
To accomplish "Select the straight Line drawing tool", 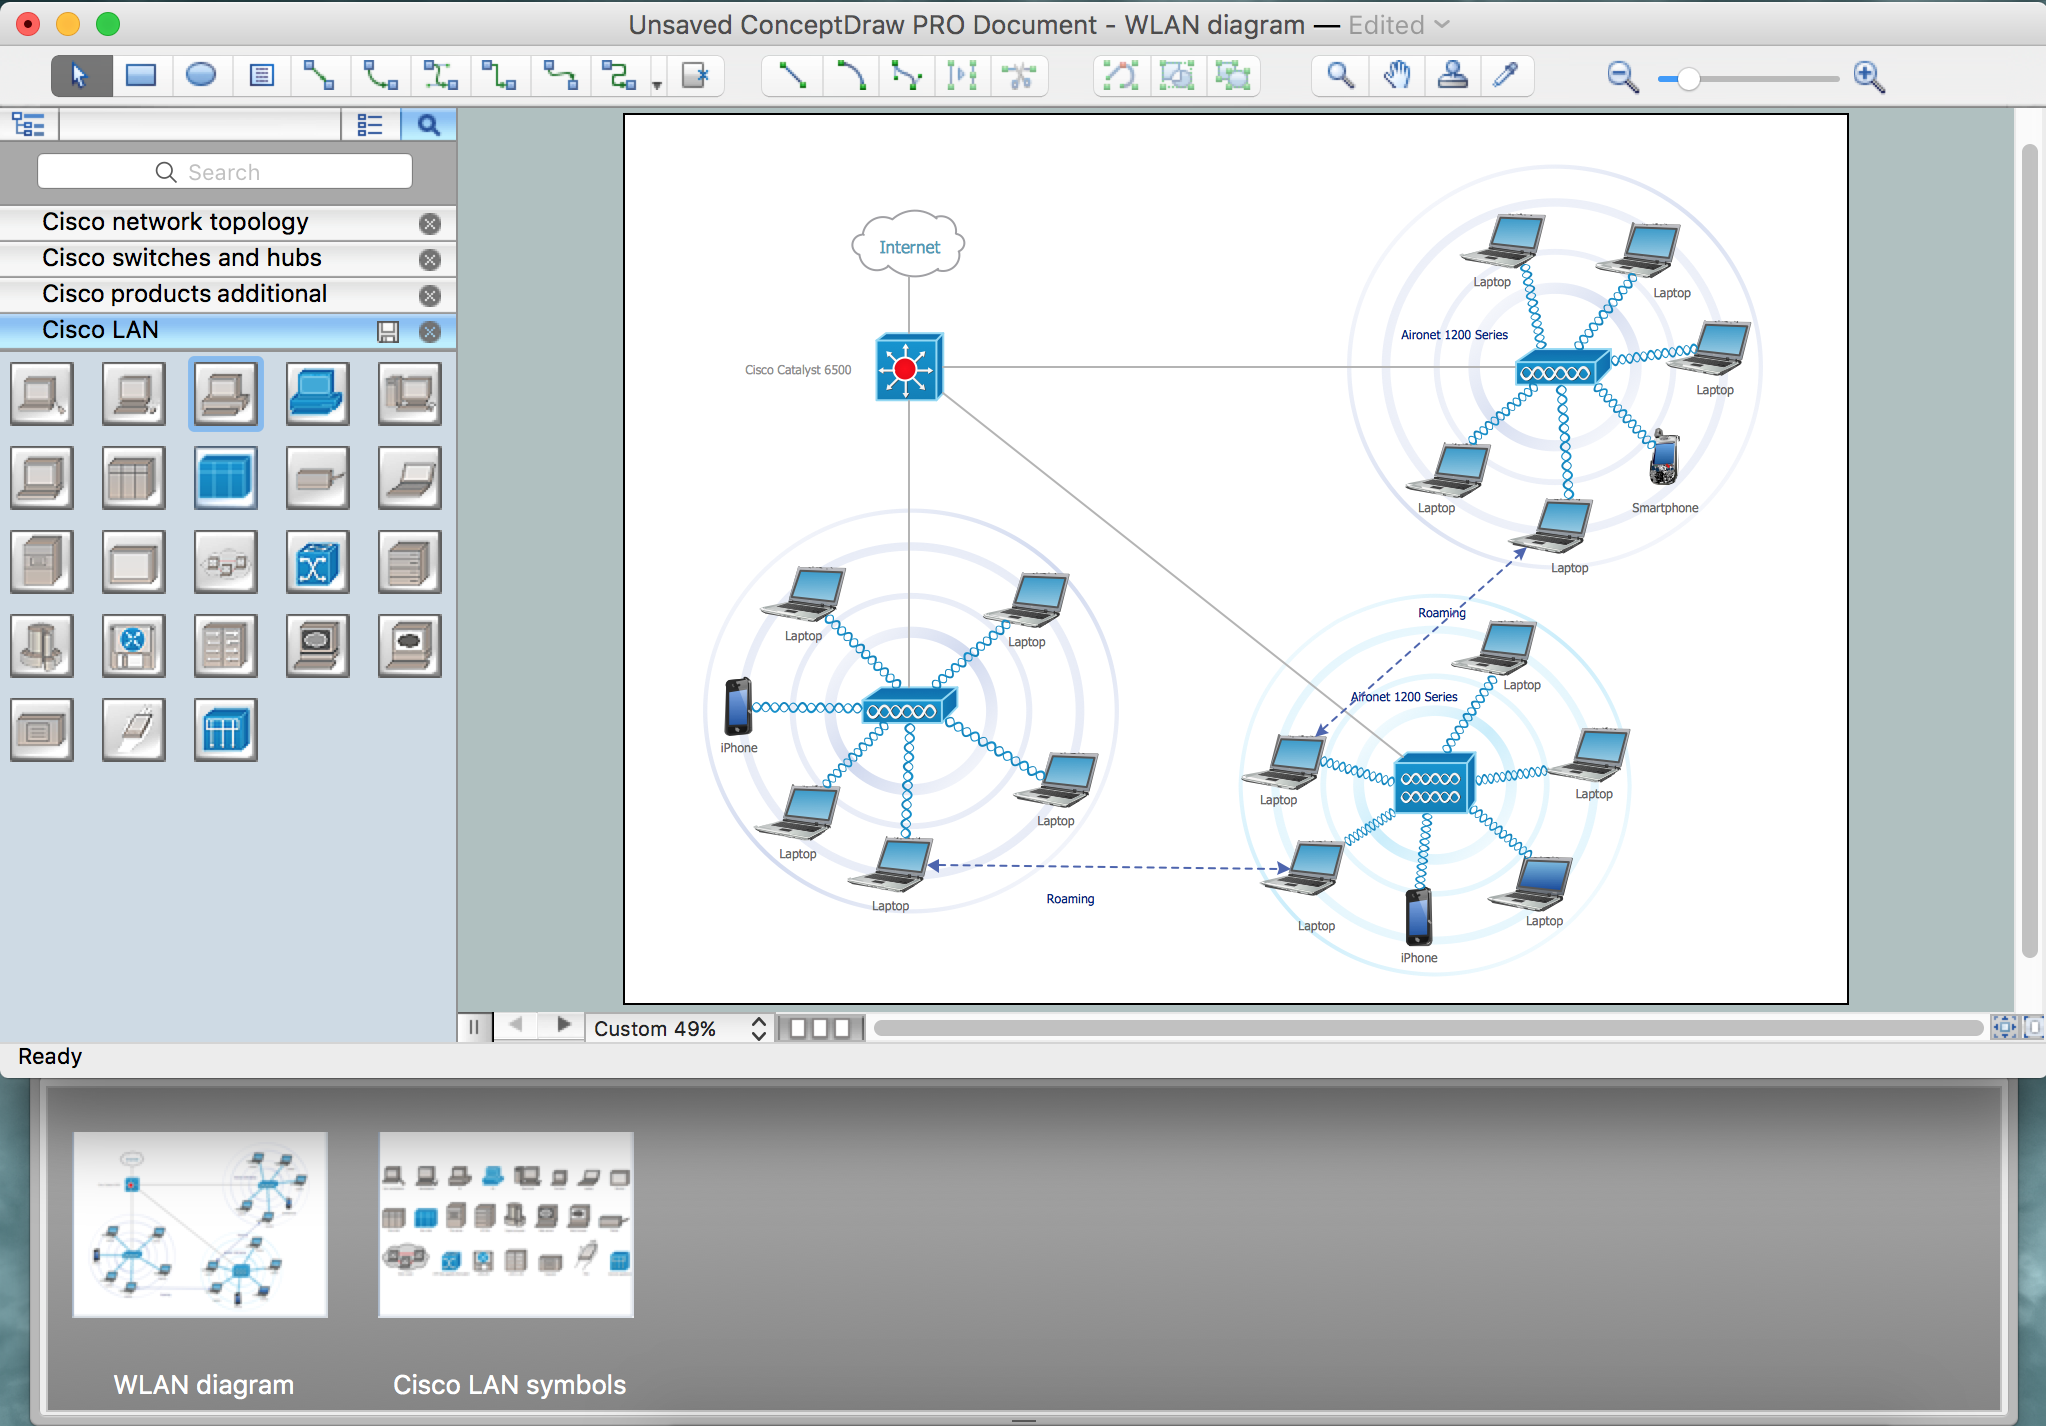I will pos(792,76).
